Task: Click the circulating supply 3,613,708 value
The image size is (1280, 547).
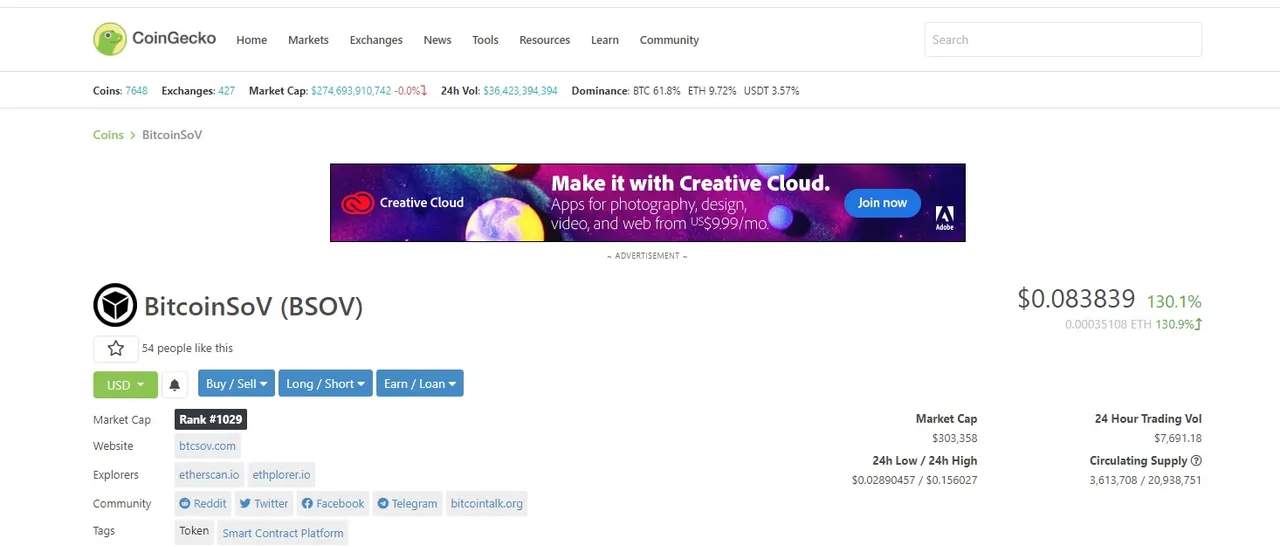Action: [1114, 481]
